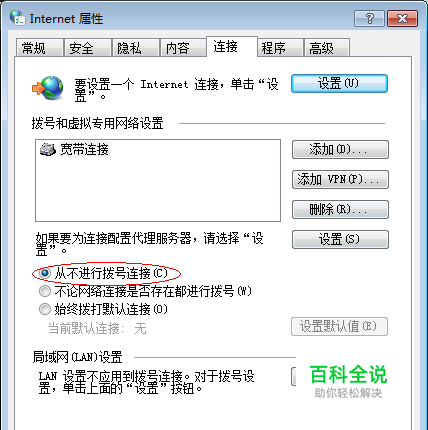This screenshot has width=428, height=430.
Task: Click the 宽带连接 modem icon
Action: coord(48,149)
